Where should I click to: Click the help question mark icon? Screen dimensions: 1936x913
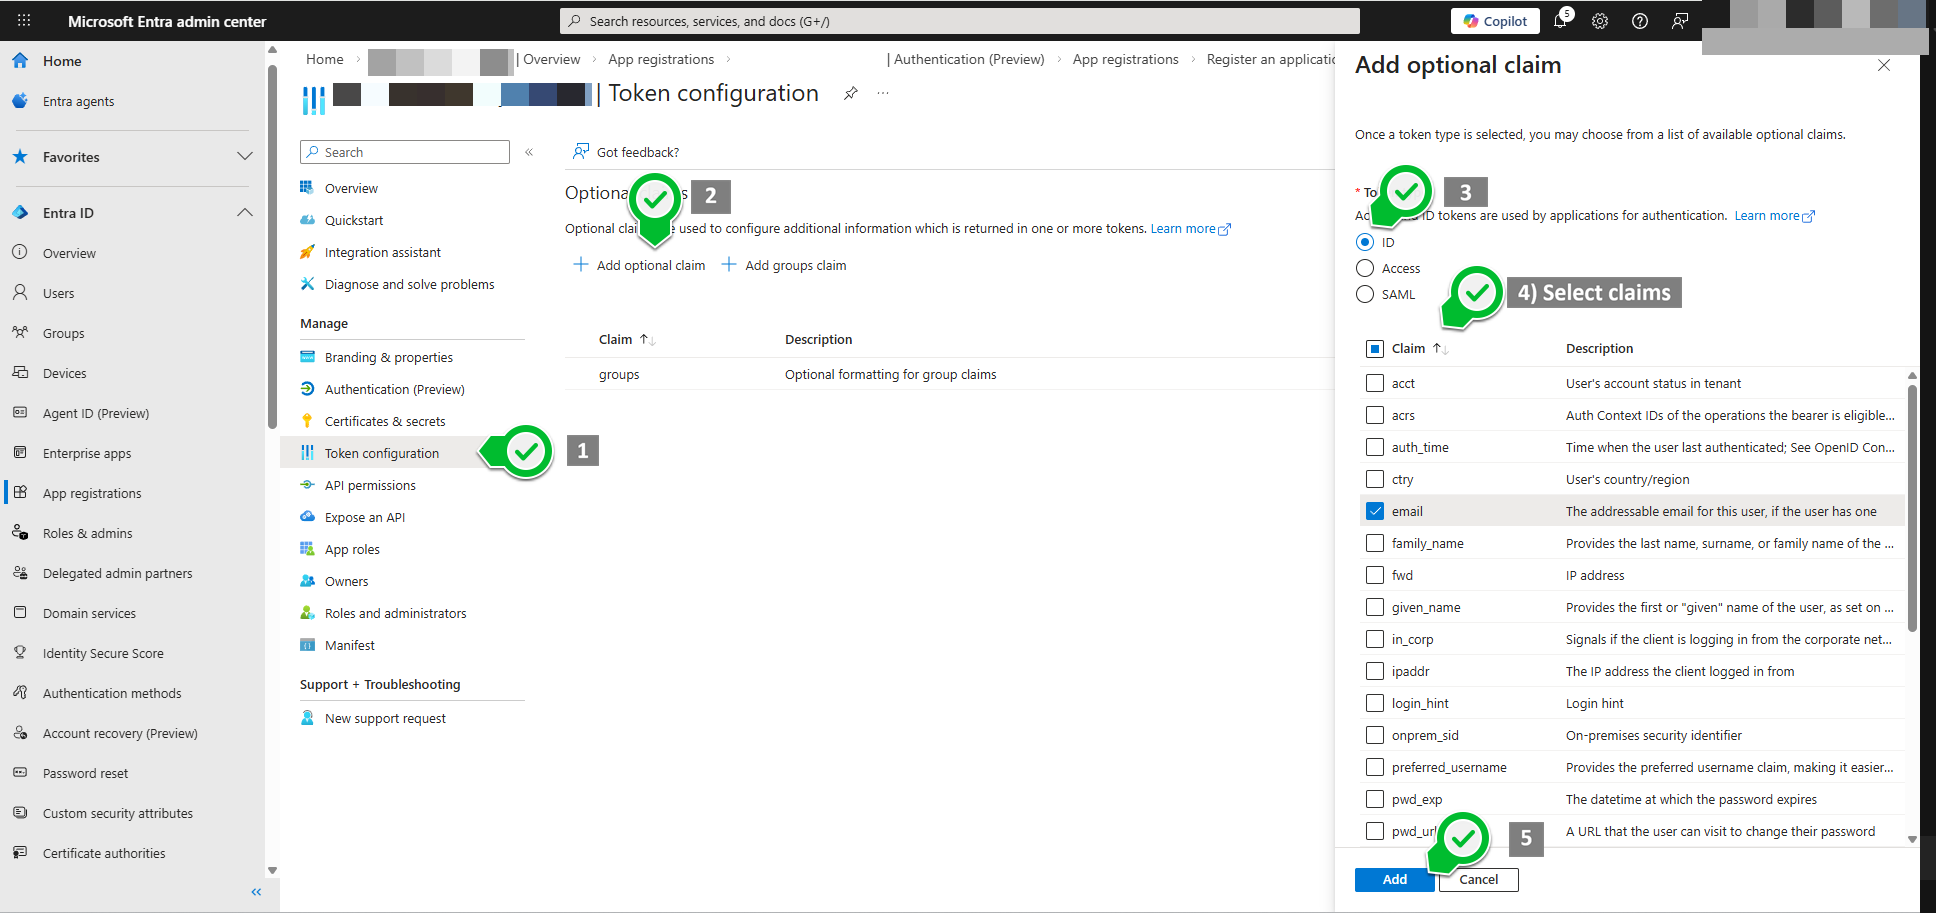[1640, 21]
